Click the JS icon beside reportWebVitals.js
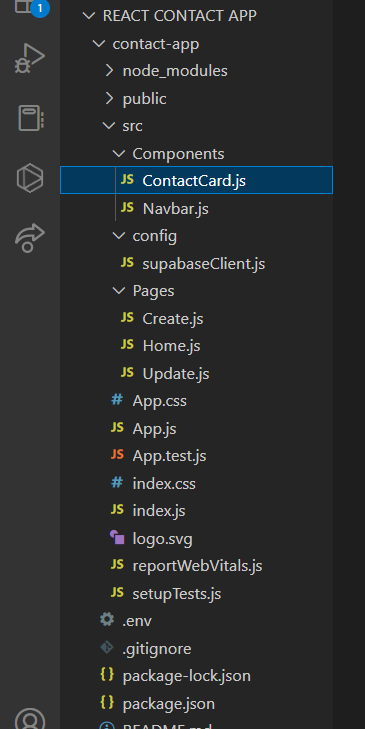The height and width of the screenshot is (729, 365). click(117, 565)
